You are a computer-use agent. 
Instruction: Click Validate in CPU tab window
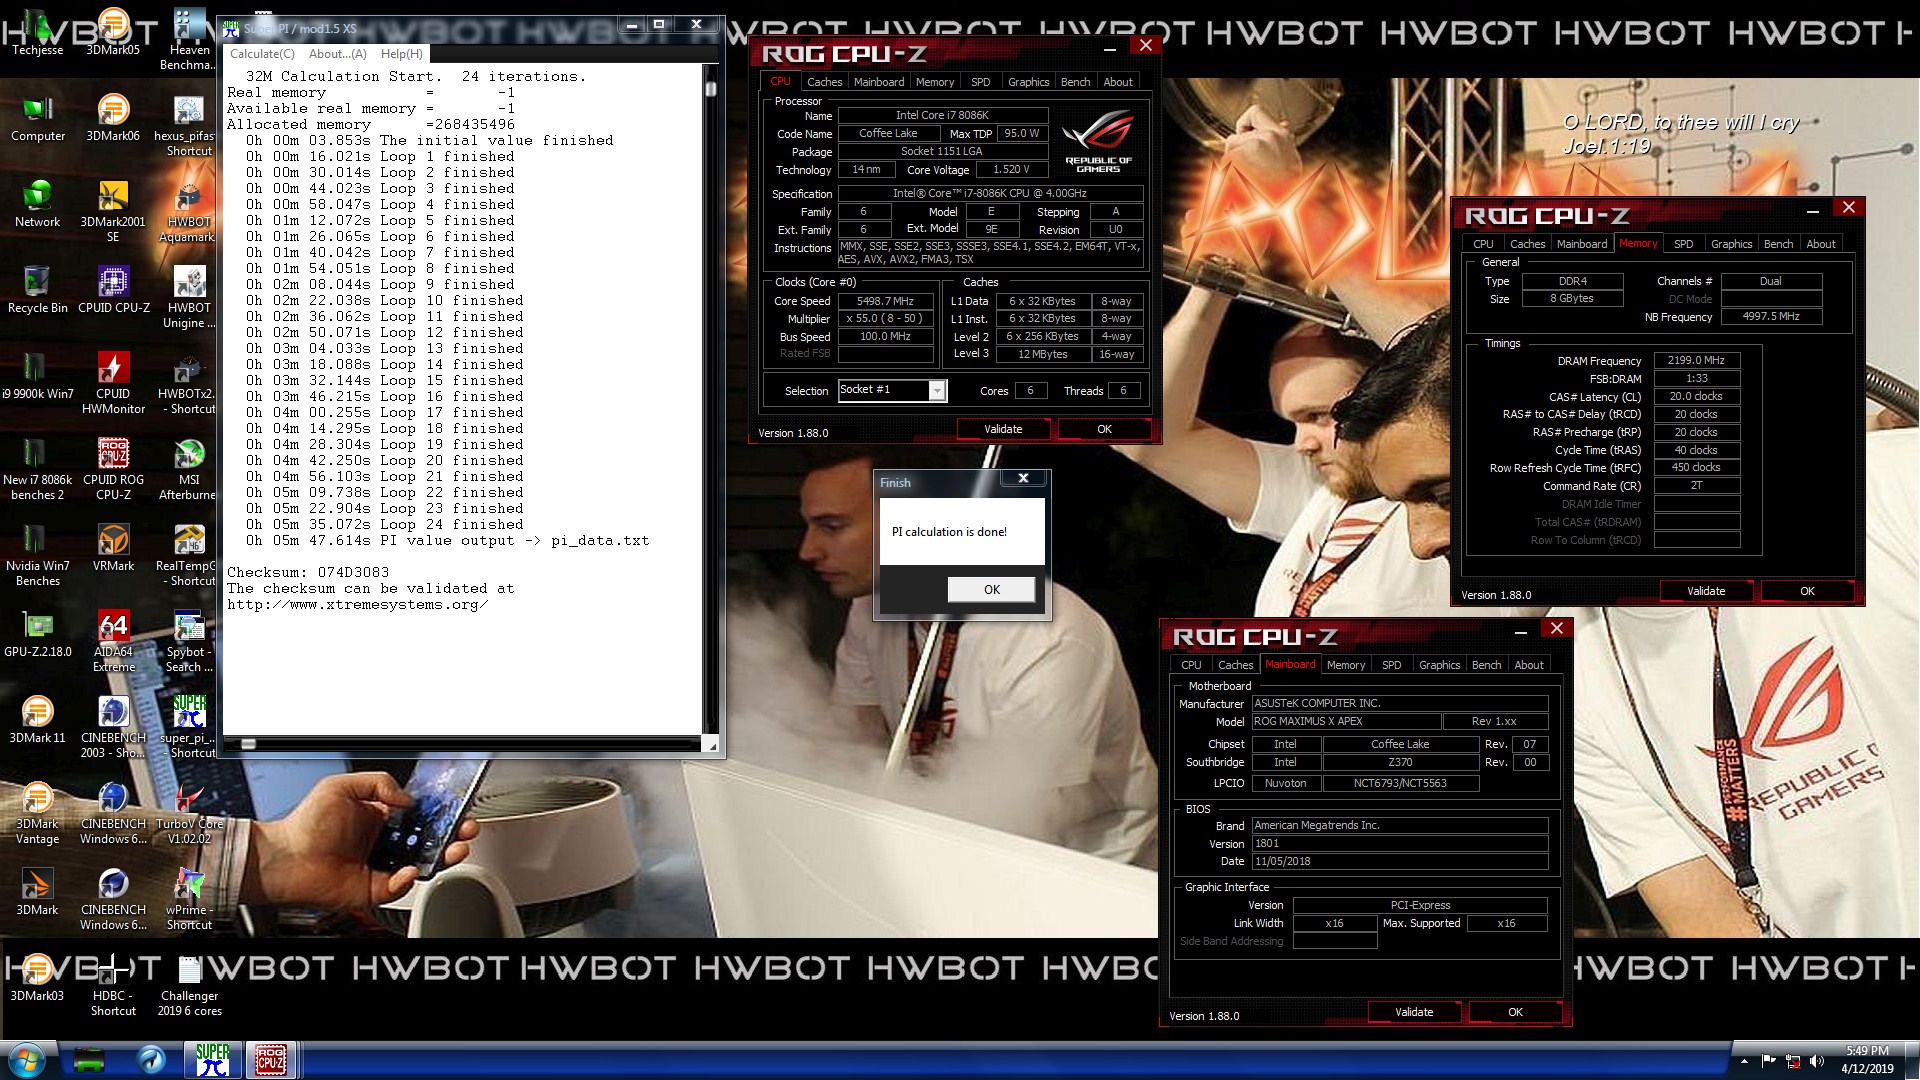click(x=1003, y=429)
